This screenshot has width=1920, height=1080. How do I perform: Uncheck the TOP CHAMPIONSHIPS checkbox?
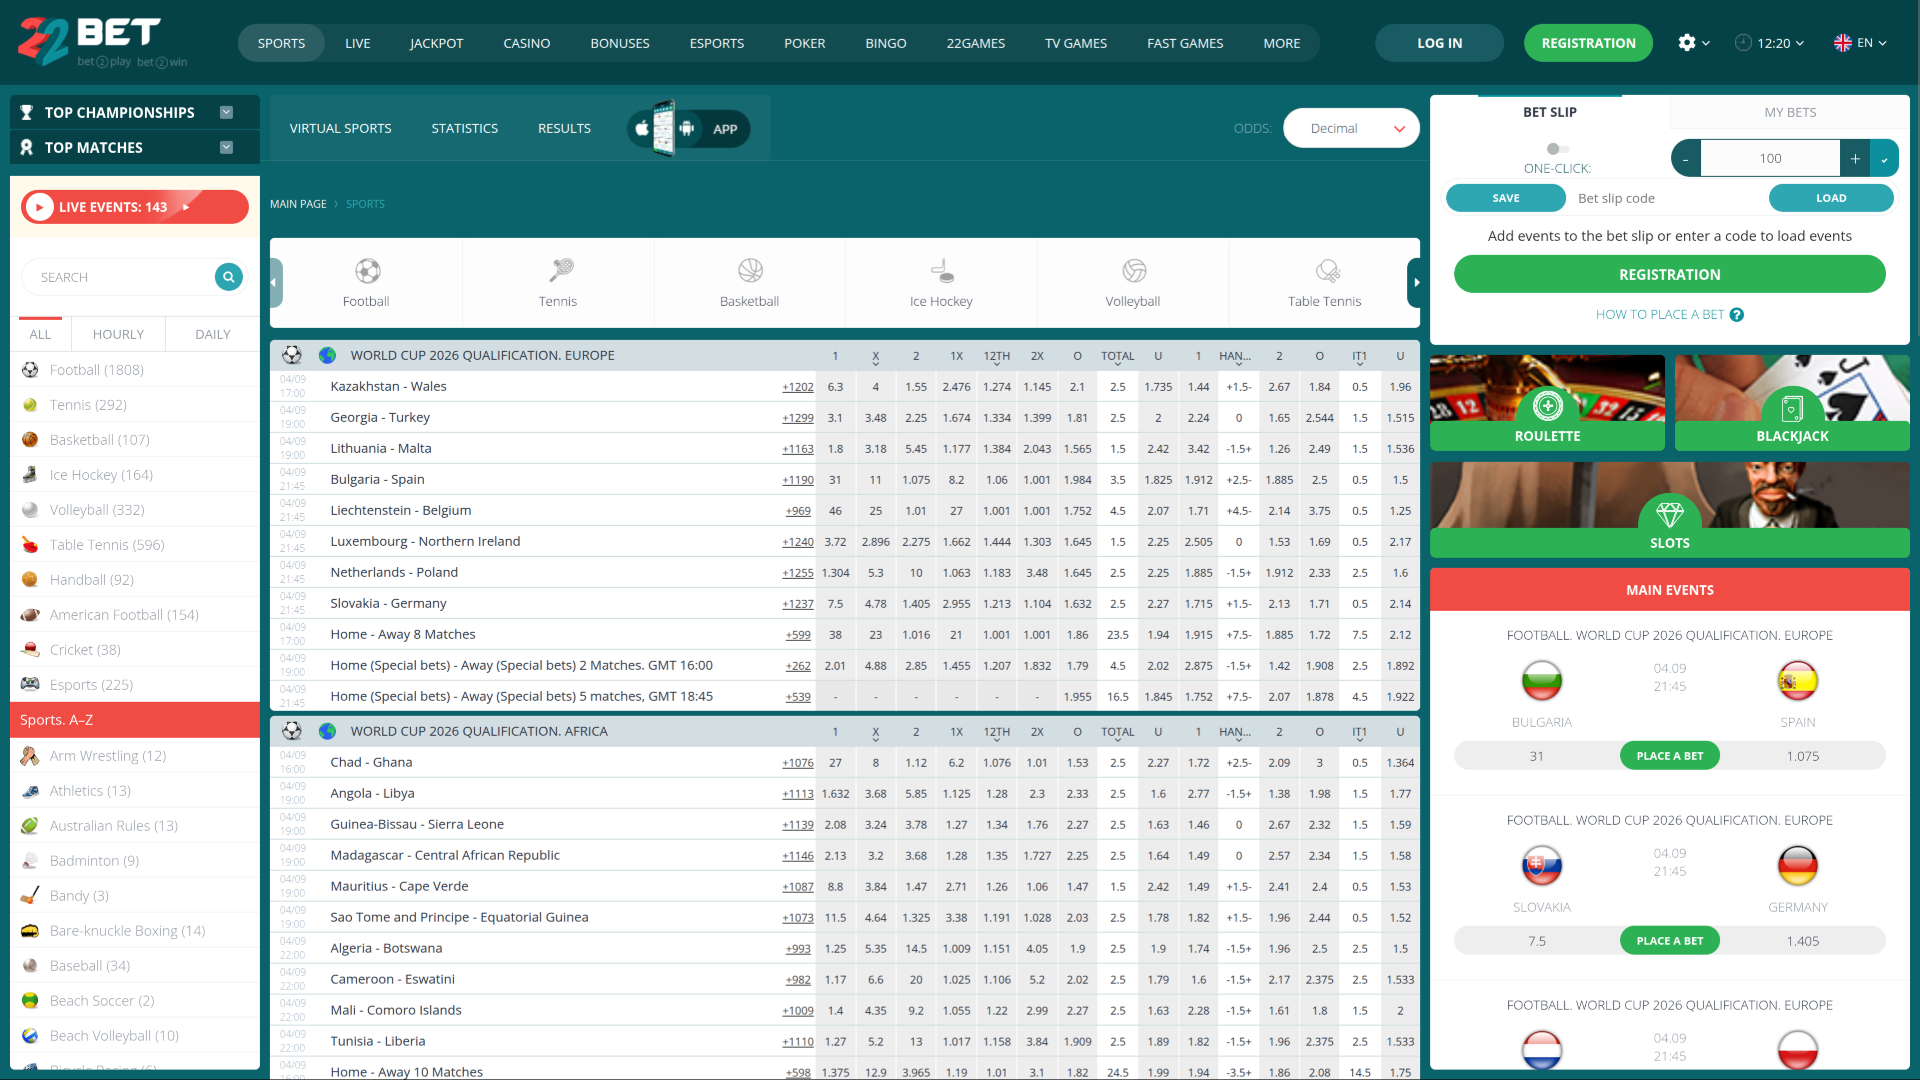(227, 112)
